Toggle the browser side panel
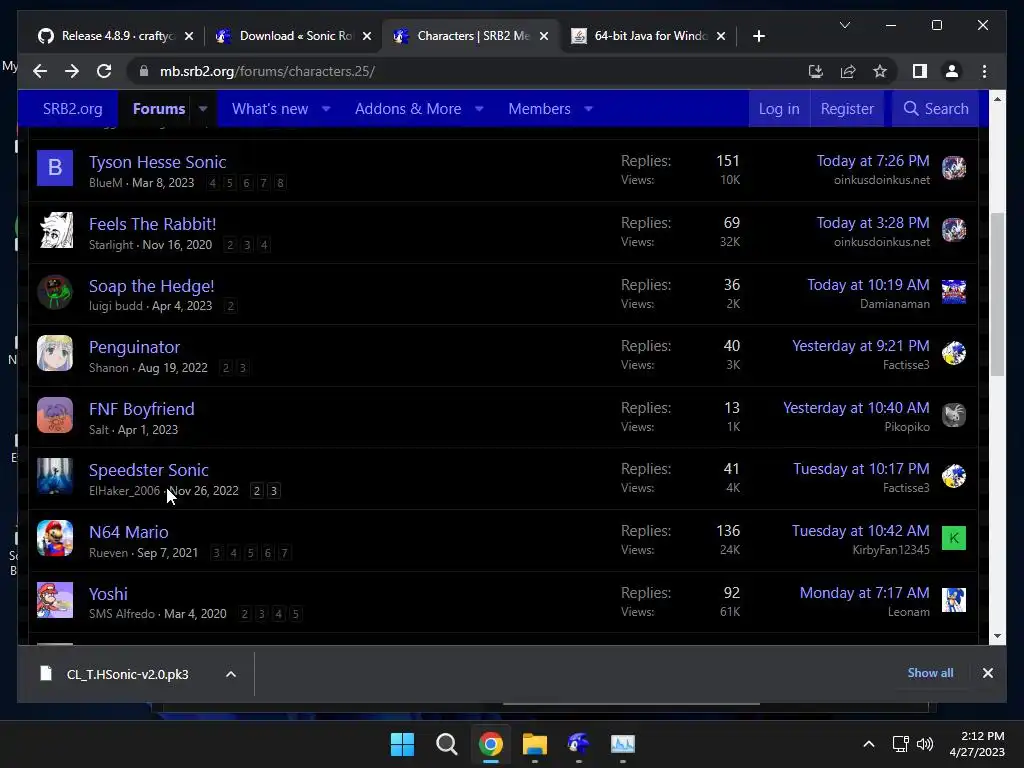Viewport: 1024px width, 768px height. click(x=920, y=71)
